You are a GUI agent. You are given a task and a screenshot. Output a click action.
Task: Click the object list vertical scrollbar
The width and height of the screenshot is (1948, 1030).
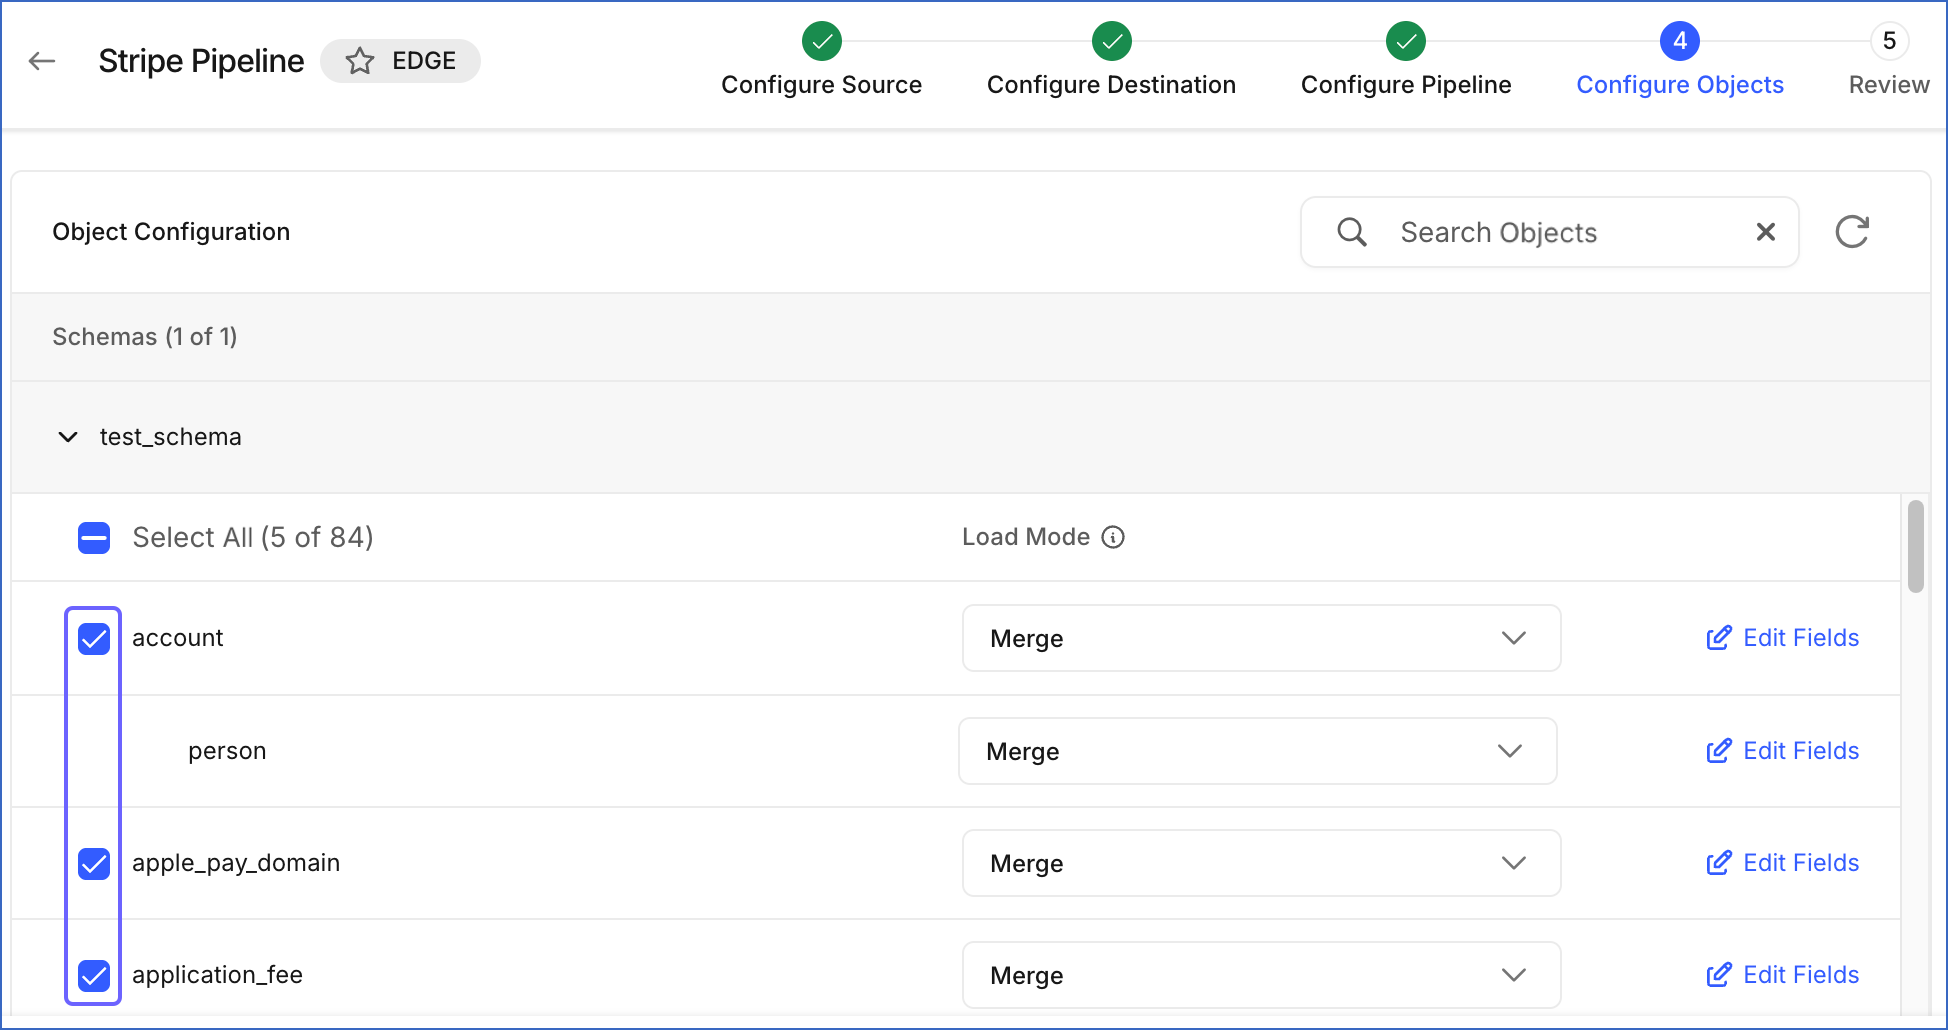[x=1916, y=546]
